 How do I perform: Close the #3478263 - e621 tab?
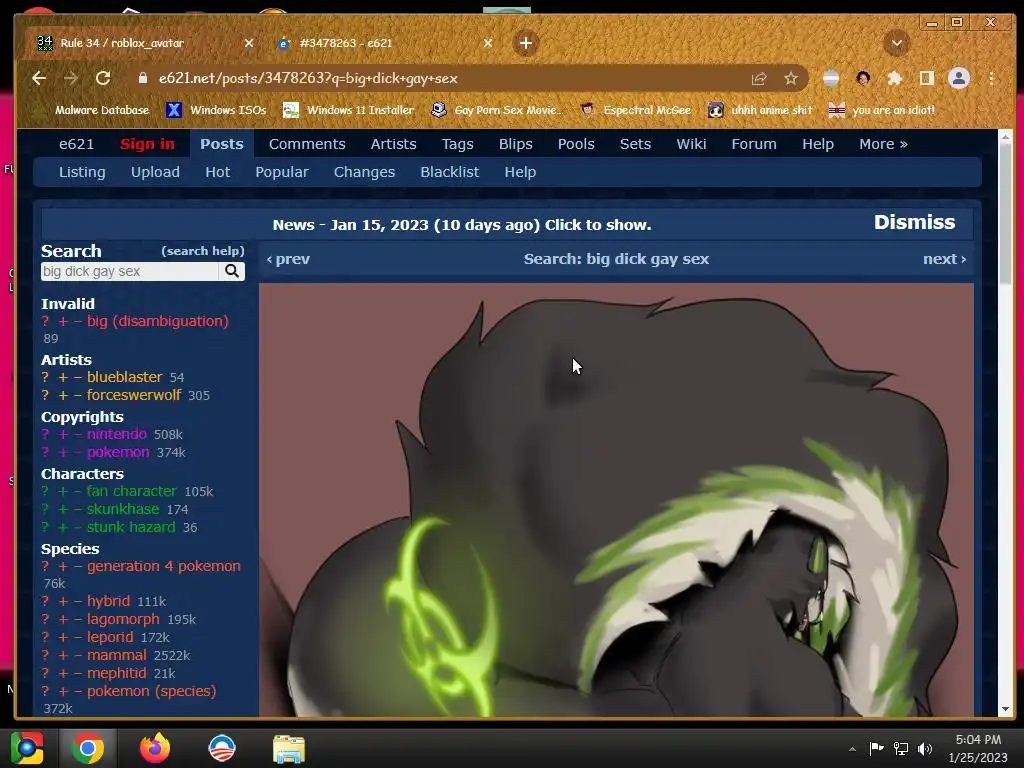[488, 43]
